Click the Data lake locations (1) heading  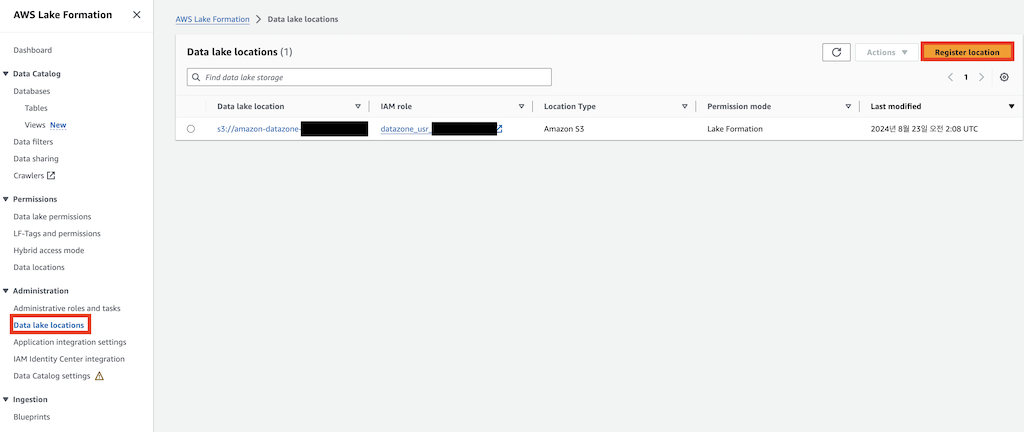coord(240,52)
